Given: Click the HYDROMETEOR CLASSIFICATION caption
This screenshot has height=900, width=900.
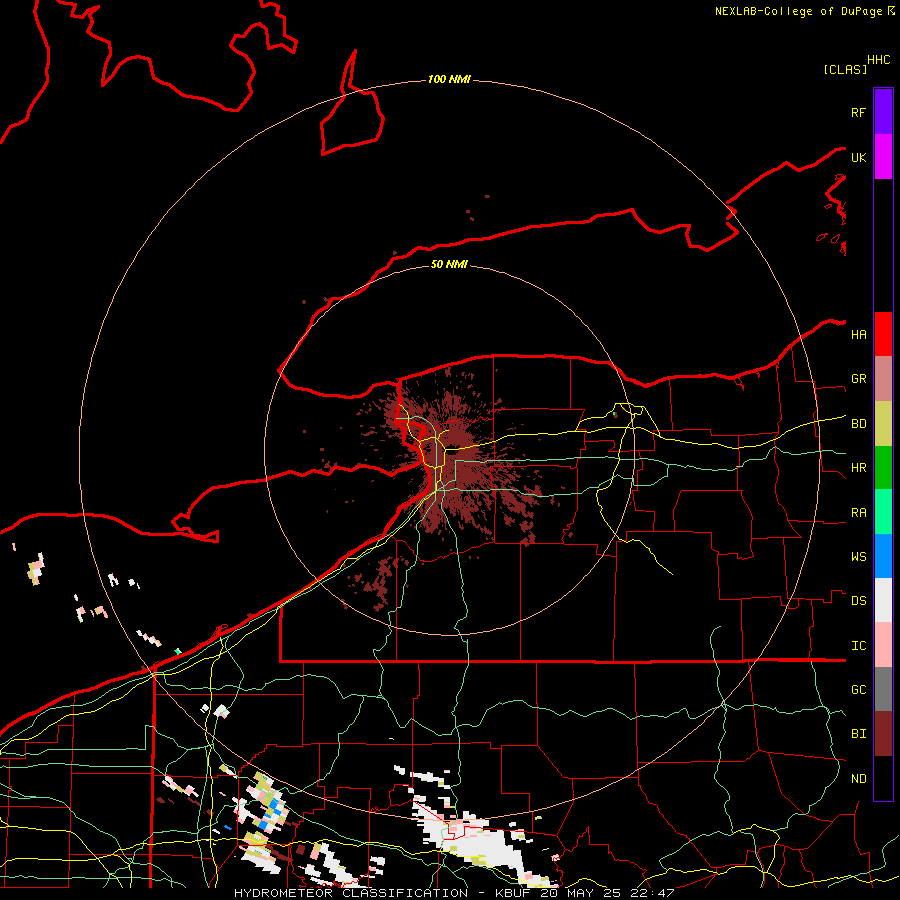Looking at the screenshot, I should (351, 893).
